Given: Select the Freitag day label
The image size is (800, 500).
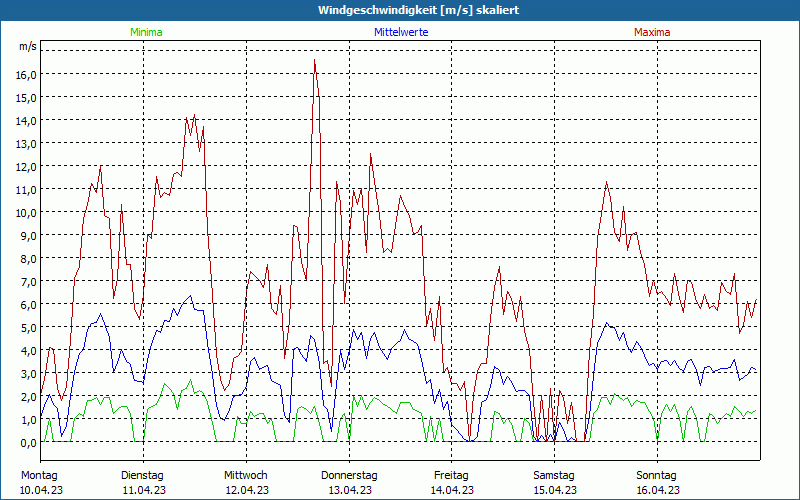Looking at the screenshot, I should 451,475.
